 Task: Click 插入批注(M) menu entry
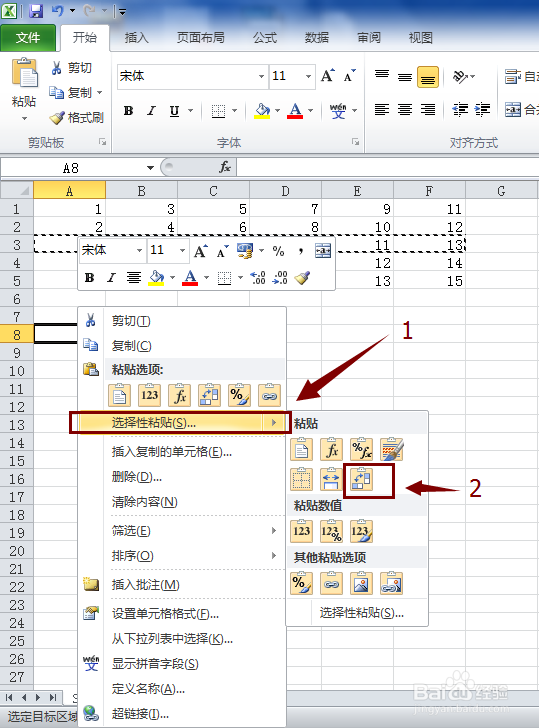click(182, 585)
